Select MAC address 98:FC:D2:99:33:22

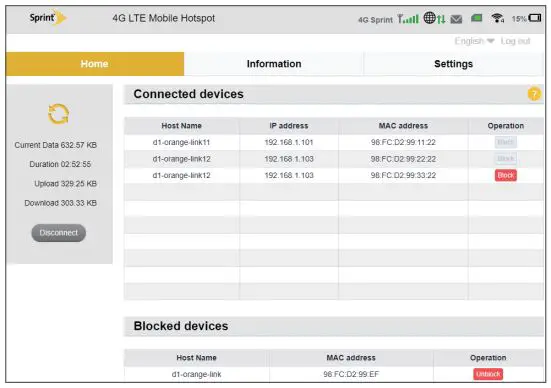point(403,175)
